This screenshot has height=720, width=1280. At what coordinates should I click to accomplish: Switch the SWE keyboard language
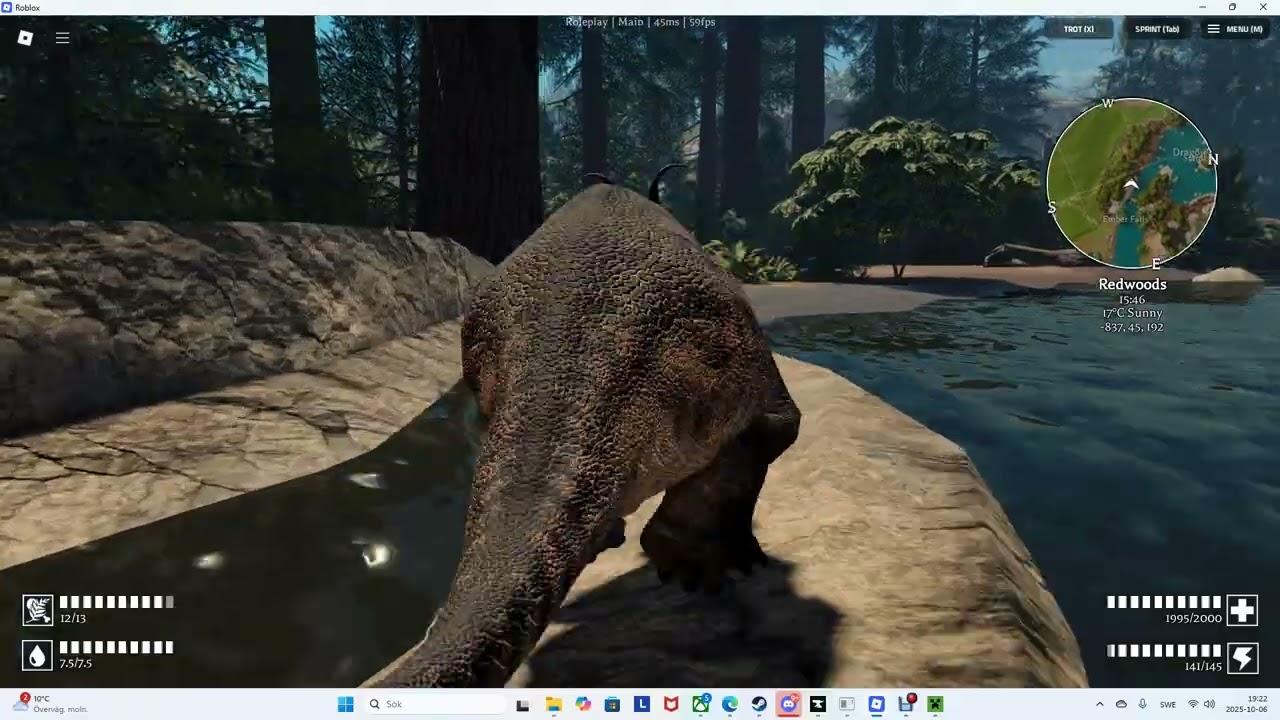pyautogui.click(x=1168, y=704)
